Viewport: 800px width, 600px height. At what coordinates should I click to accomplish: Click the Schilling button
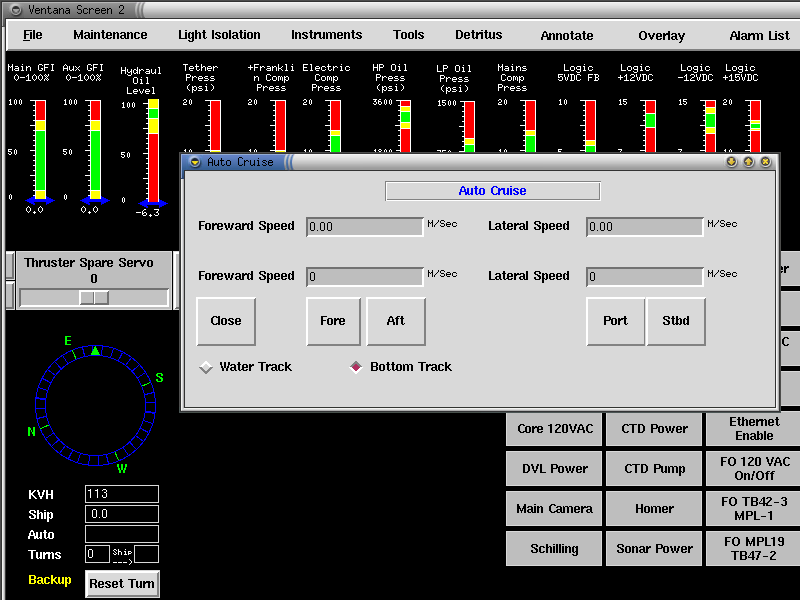(555, 549)
